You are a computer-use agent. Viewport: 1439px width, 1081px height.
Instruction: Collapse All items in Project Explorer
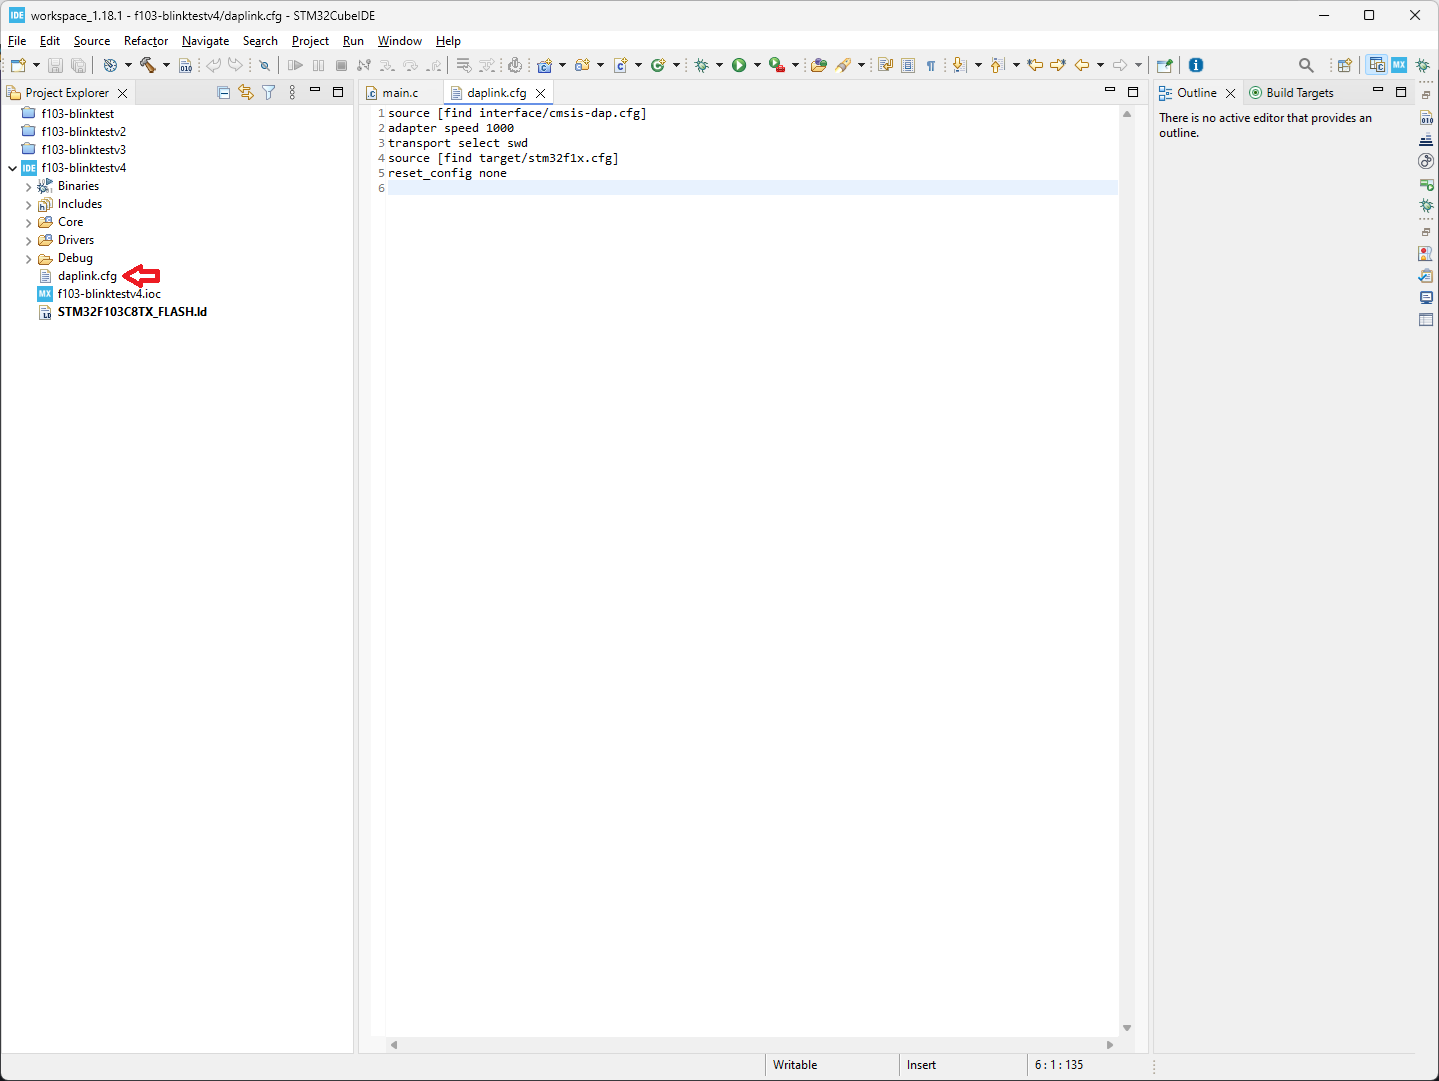tap(223, 91)
